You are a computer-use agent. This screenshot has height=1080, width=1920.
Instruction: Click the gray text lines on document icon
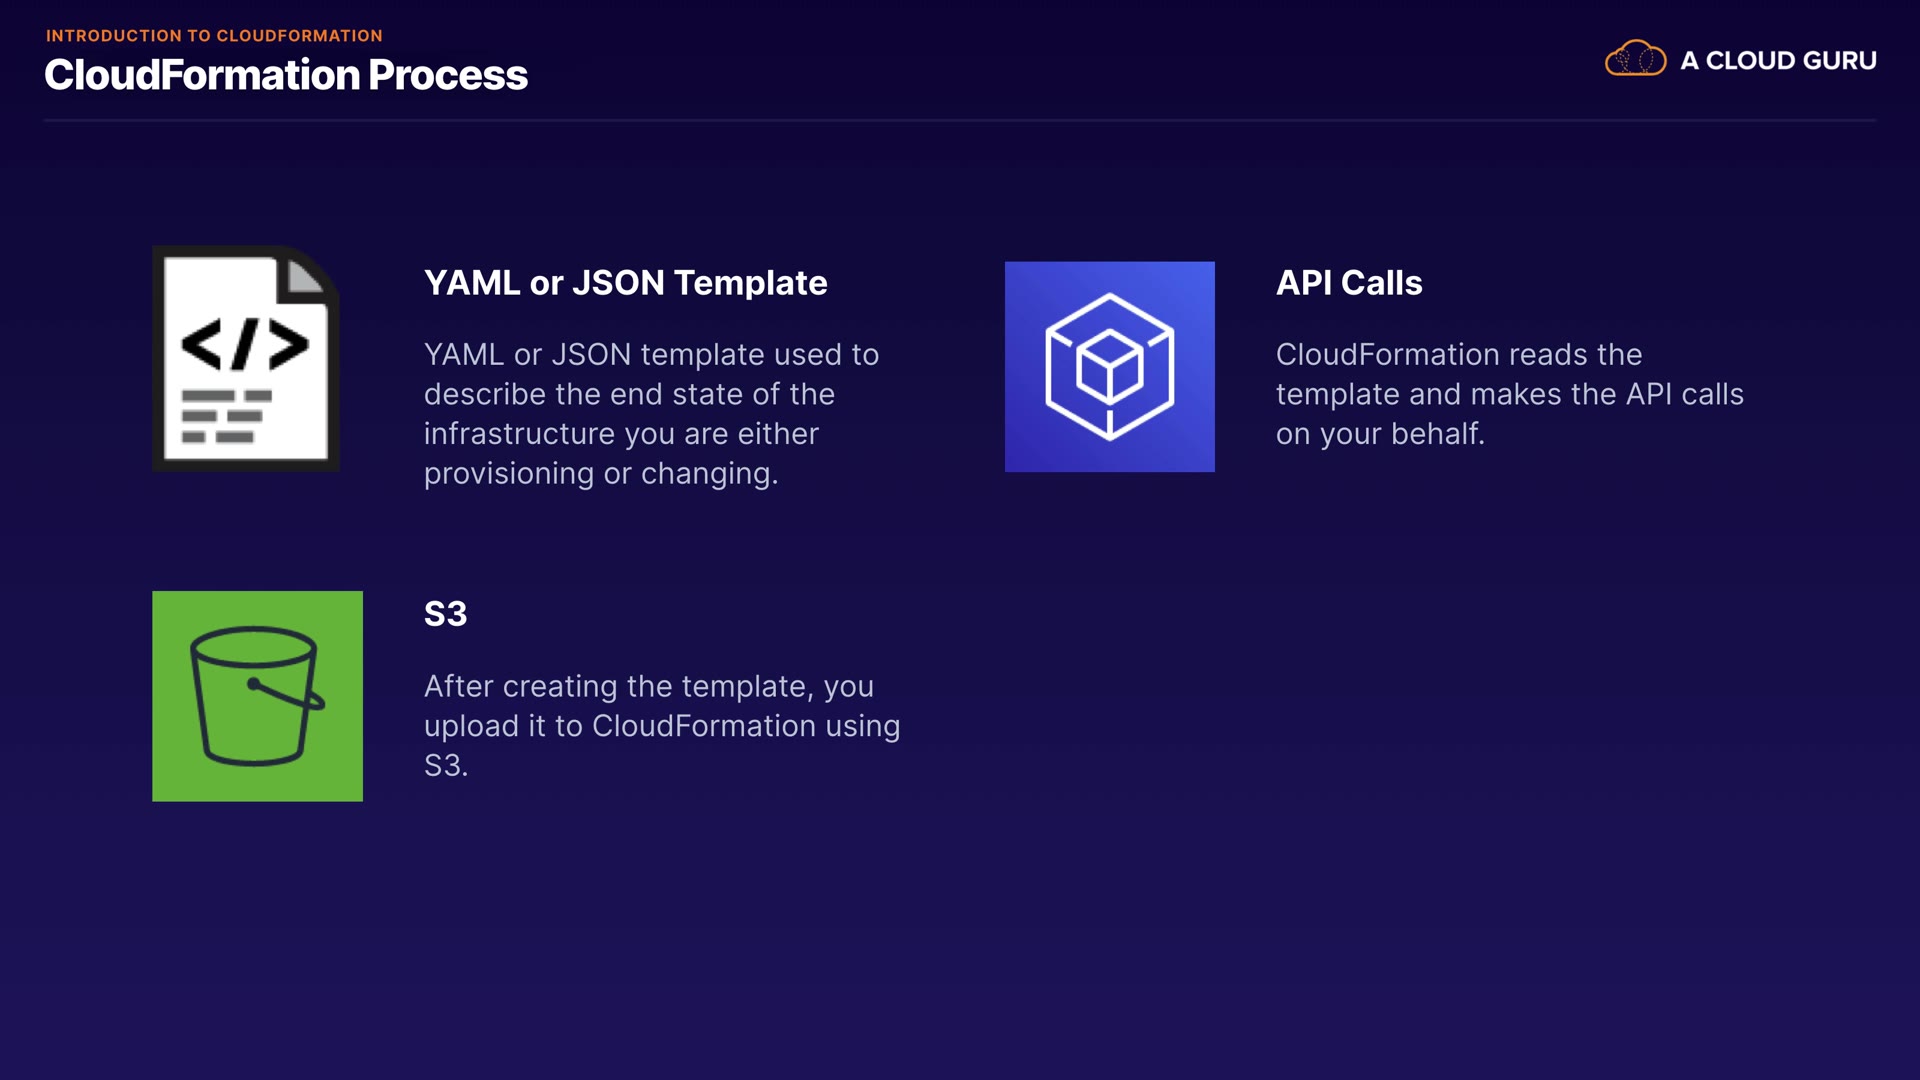coord(226,416)
